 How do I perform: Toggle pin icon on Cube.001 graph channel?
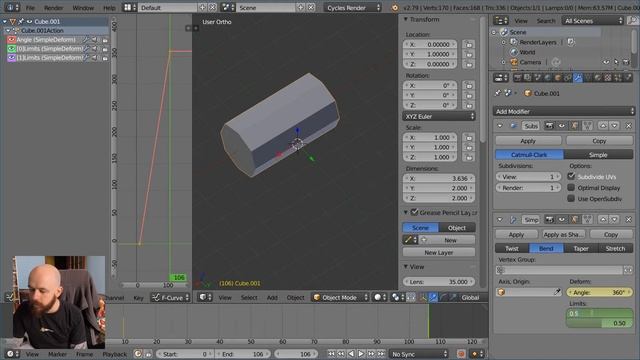click(20, 22)
